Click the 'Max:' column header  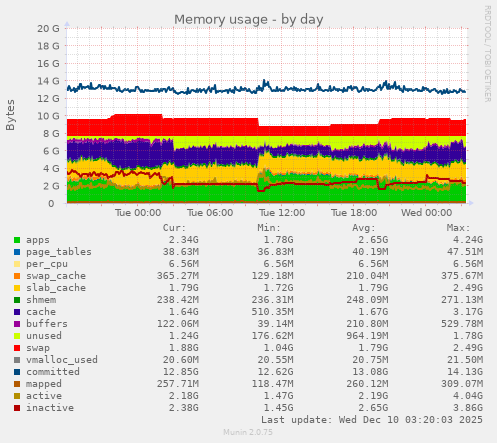[x=458, y=228]
